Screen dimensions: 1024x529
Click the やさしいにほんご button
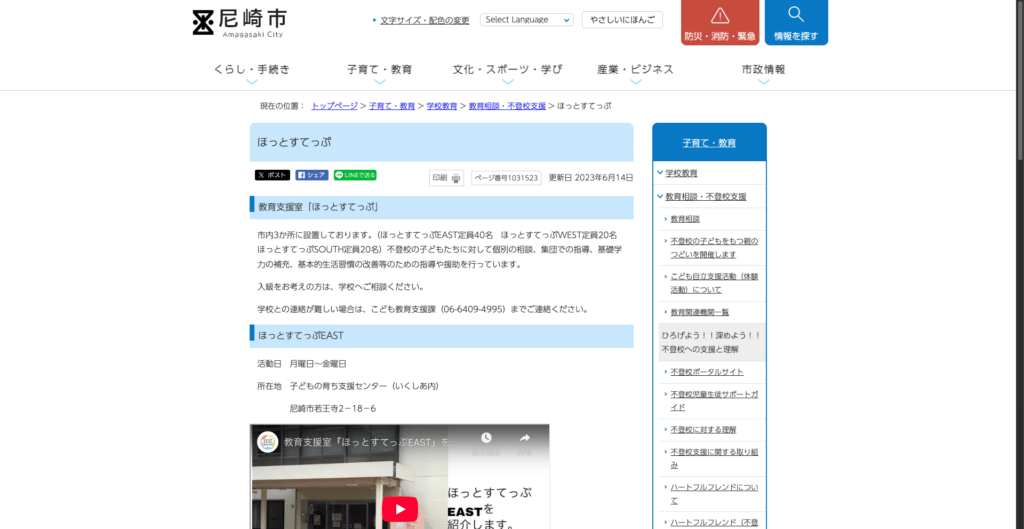point(622,20)
